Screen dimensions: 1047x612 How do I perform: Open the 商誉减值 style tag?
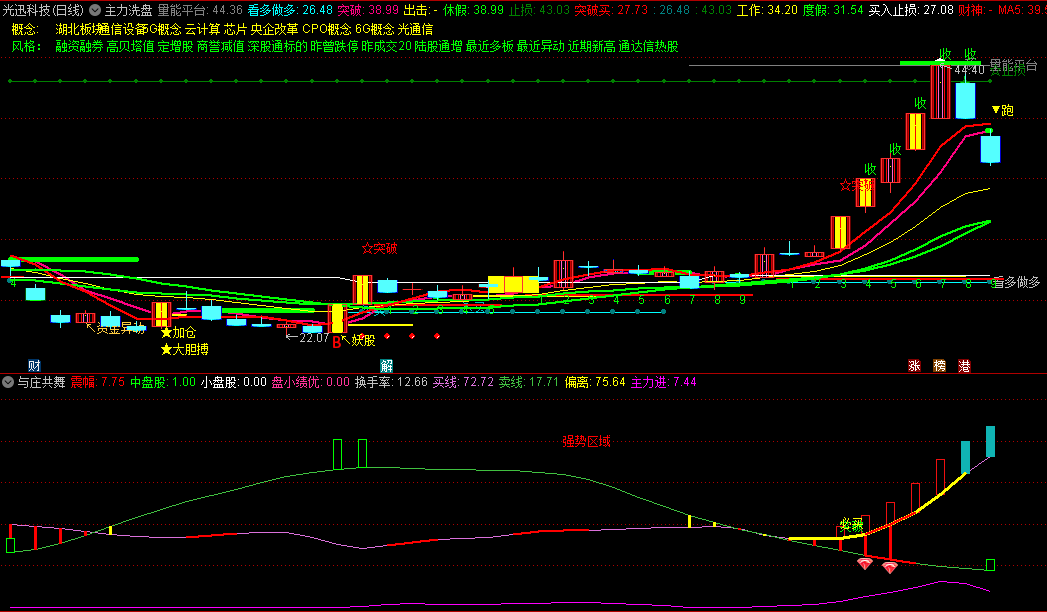(x=220, y=46)
